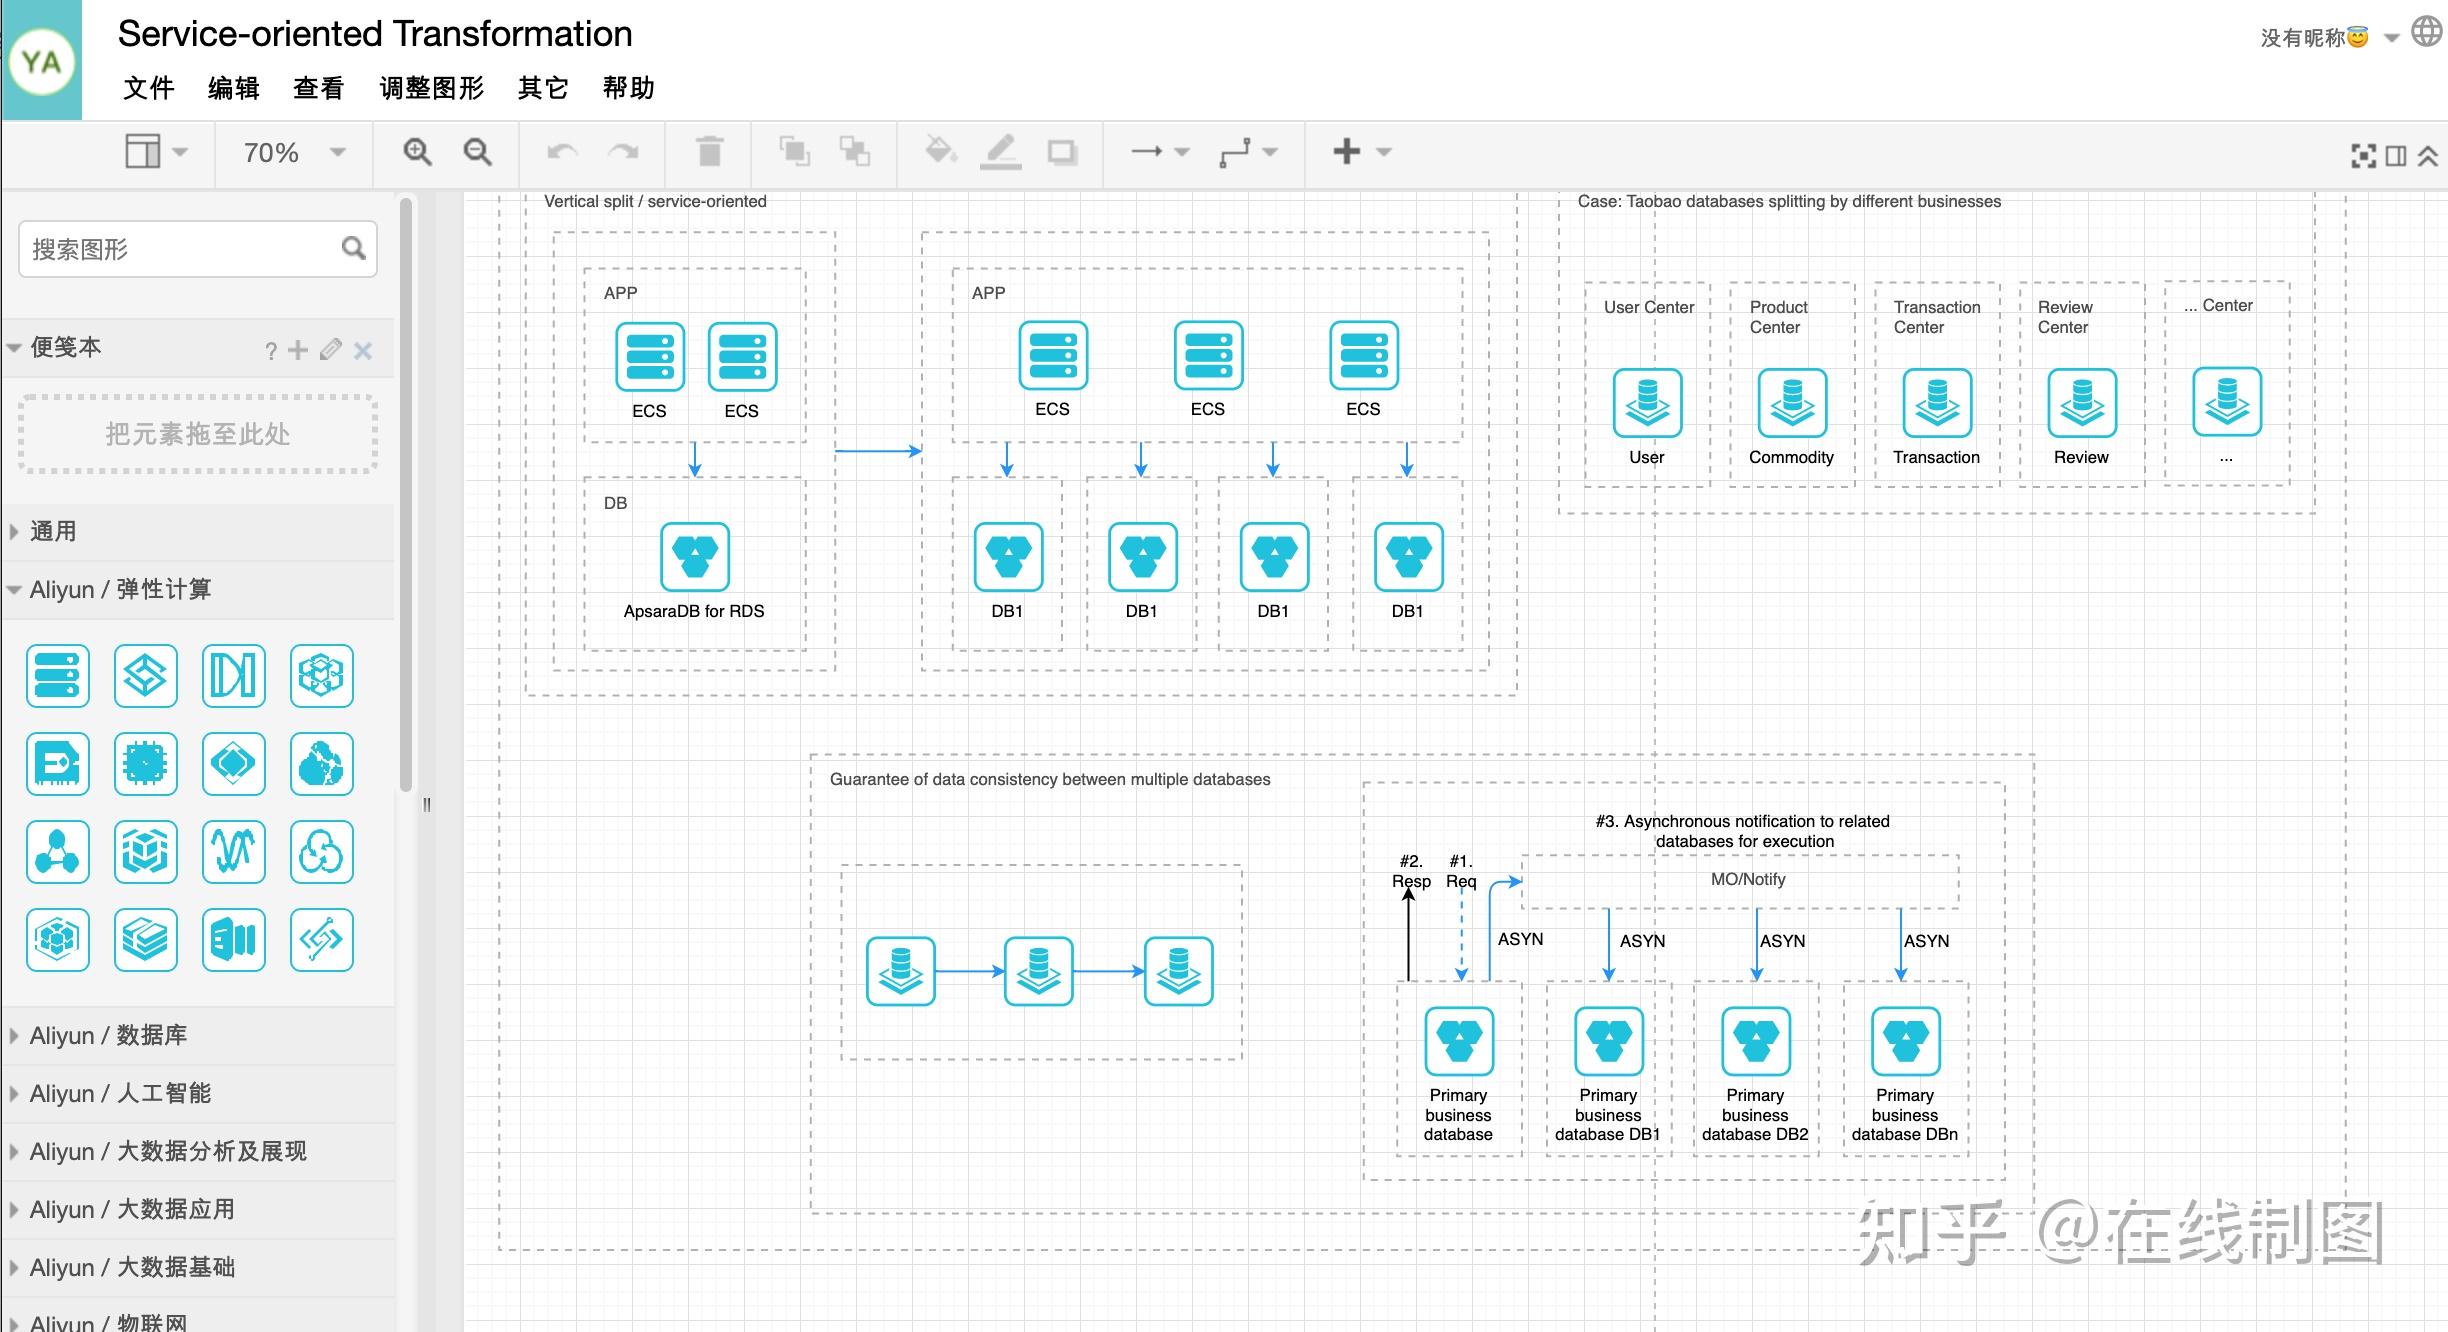Select the ECS server shape in library
This screenshot has height=1332, width=2448.
tap(57, 676)
